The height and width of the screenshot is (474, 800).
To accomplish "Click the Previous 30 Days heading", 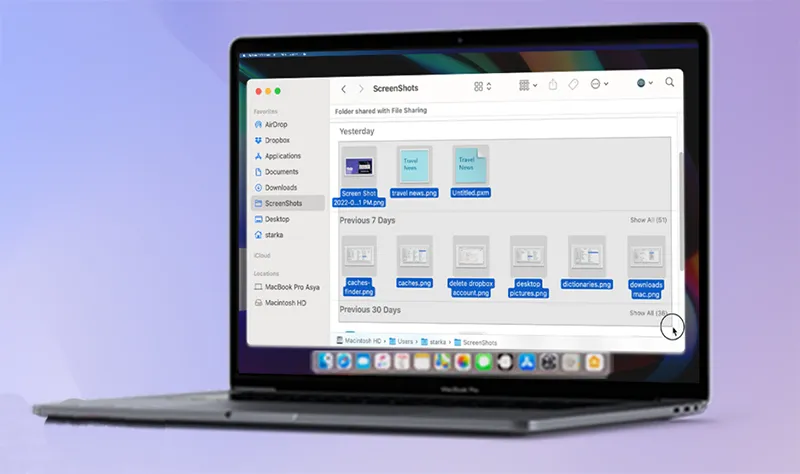I will 370,310.
